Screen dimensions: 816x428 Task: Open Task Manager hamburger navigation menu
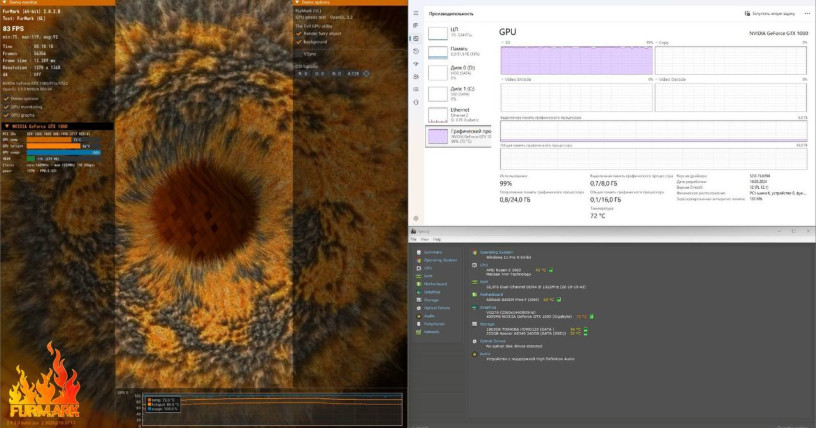click(416, 14)
